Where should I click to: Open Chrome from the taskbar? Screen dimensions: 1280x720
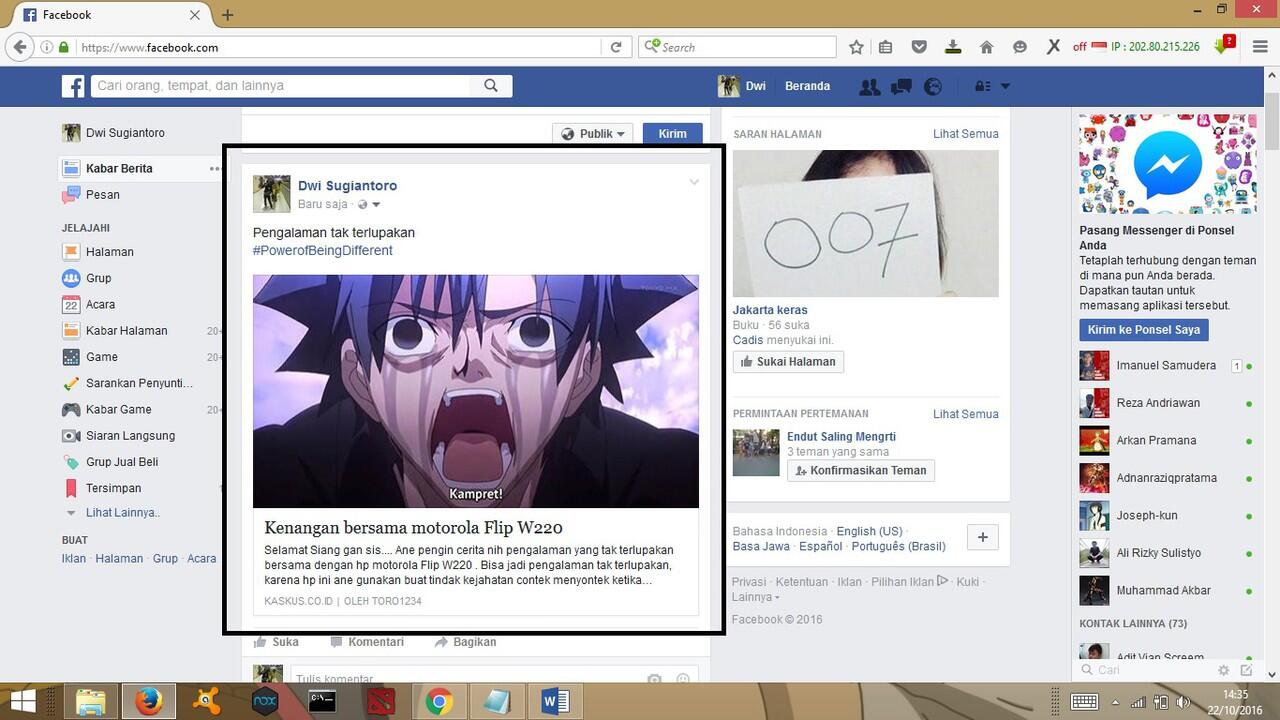tap(438, 702)
